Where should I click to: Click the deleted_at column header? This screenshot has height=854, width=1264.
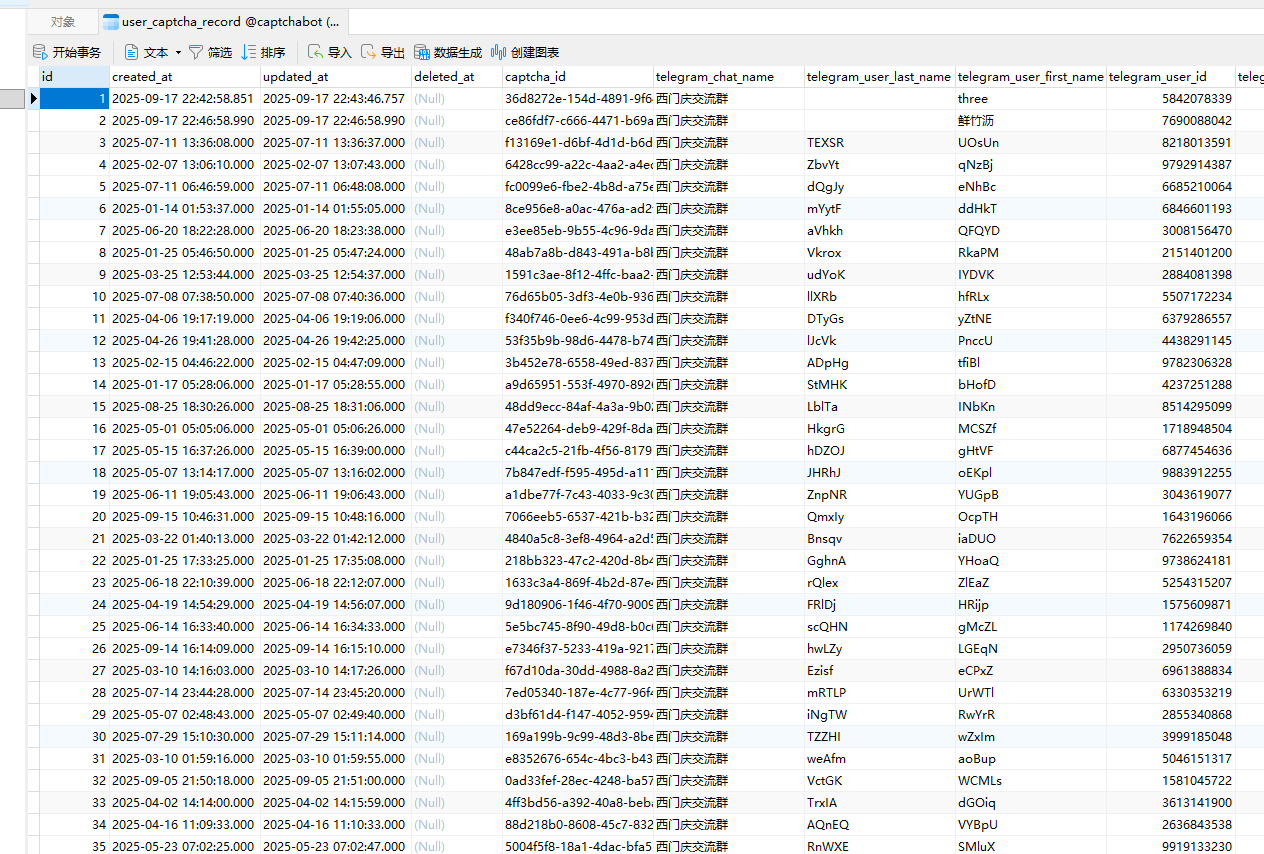point(457,76)
